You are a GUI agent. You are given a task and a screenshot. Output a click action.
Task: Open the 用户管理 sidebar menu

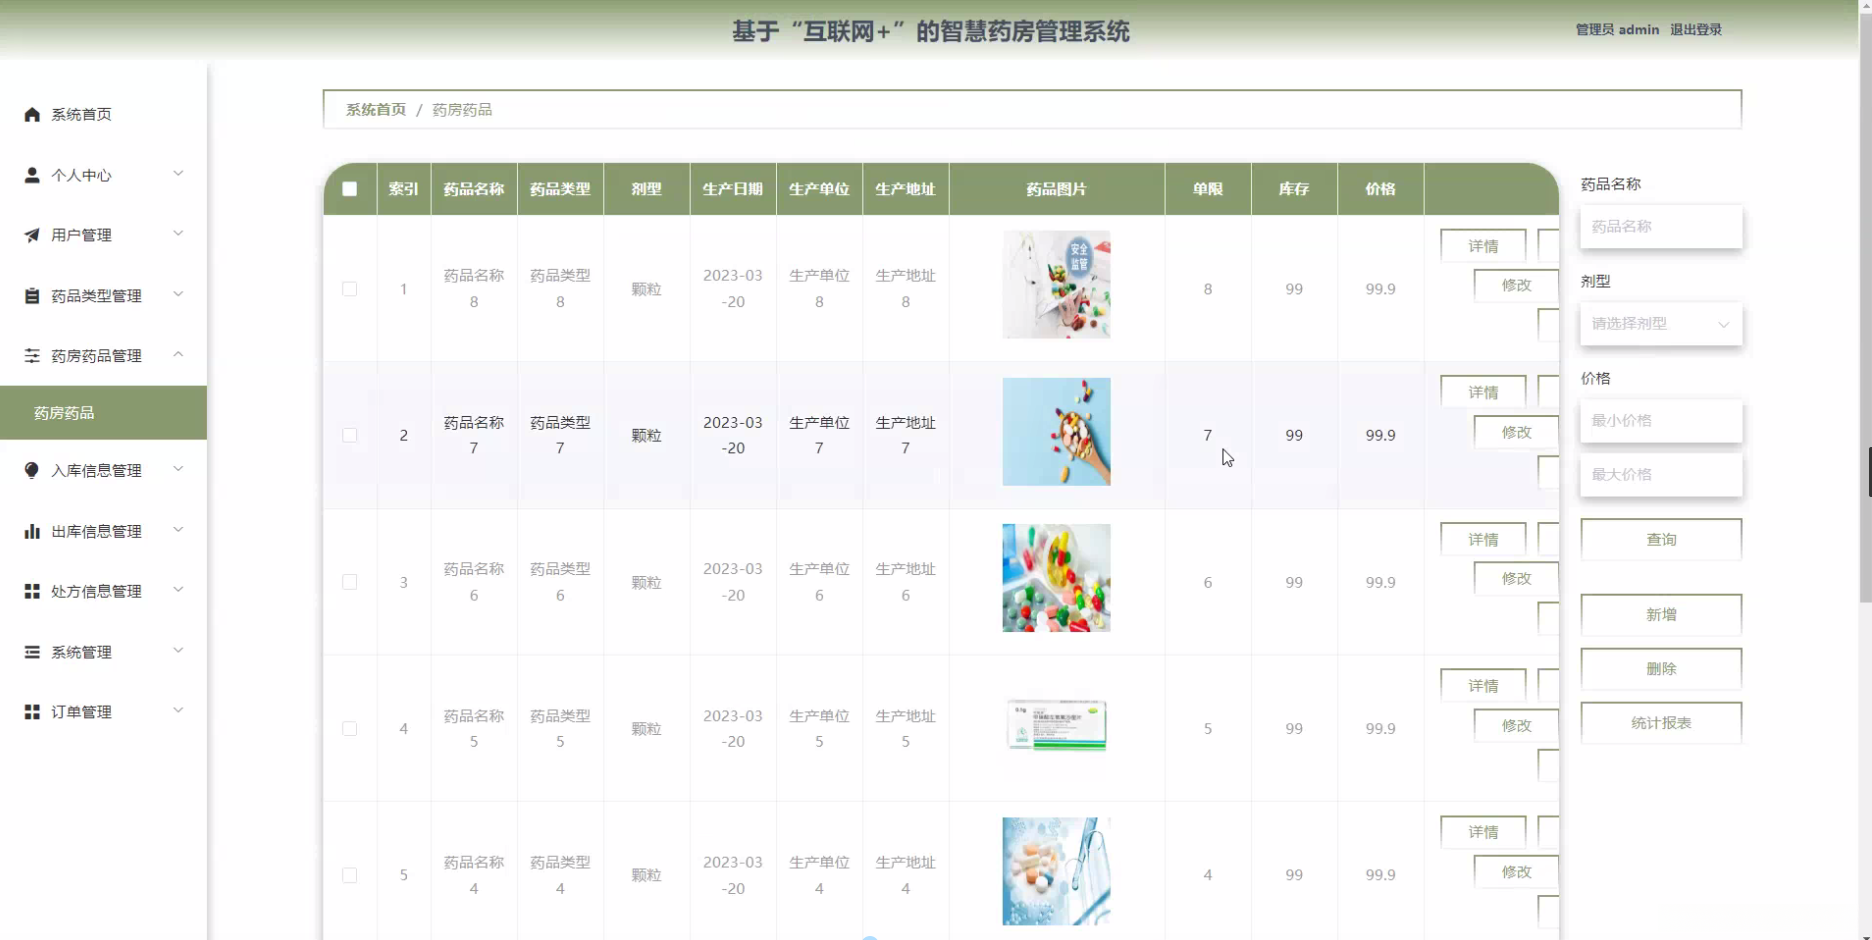point(103,235)
